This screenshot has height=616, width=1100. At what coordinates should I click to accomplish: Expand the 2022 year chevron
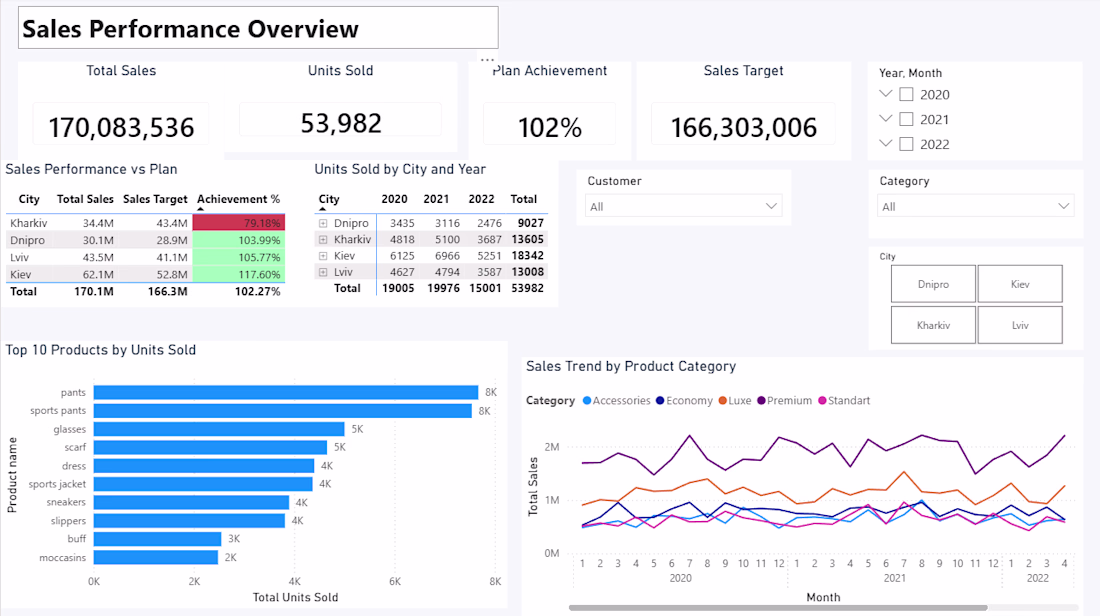(885, 143)
